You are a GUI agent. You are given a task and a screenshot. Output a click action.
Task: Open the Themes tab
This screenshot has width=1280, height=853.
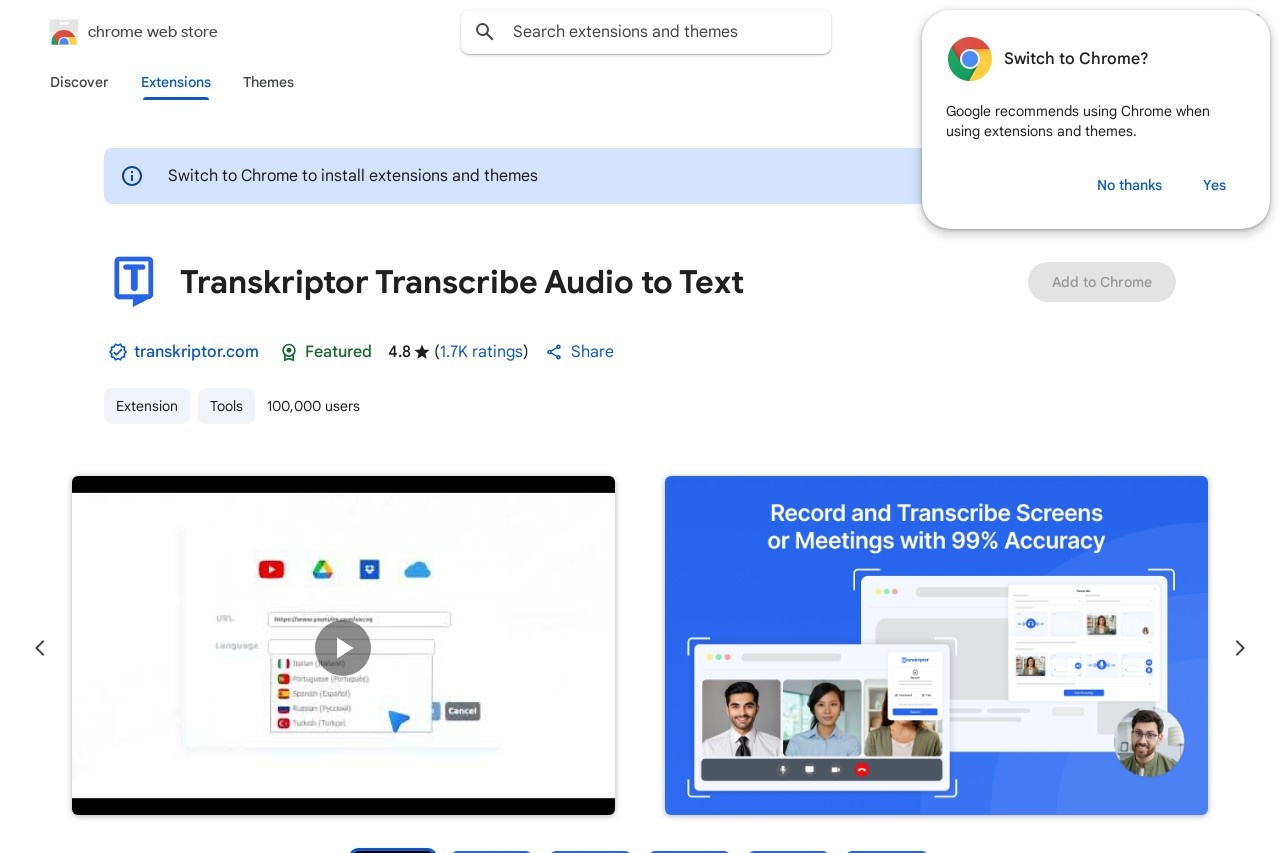pyautogui.click(x=268, y=82)
